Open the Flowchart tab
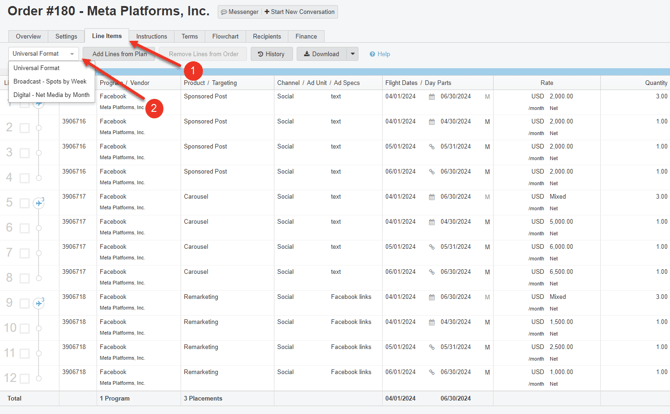The image size is (670, 414). [x=225, y=36]
